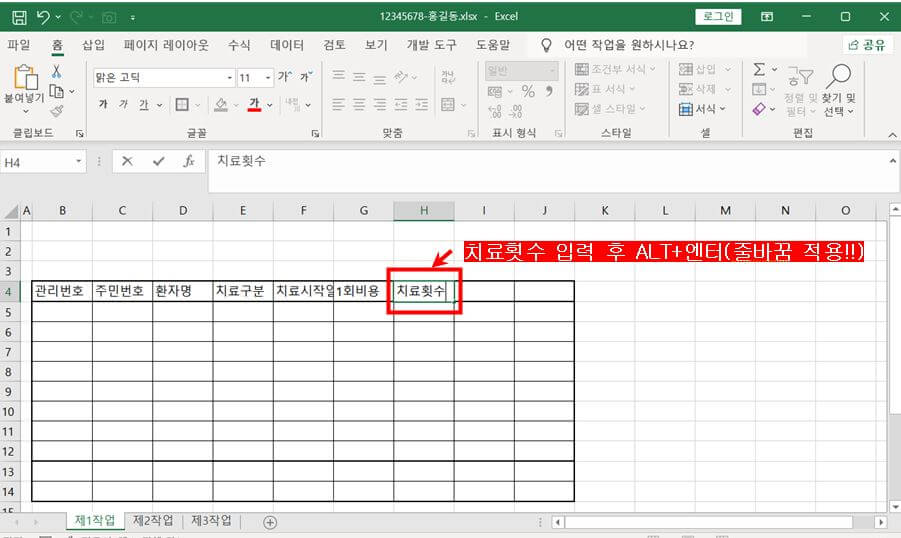Merge and center cells
Viewport: 901px width, 538px height.
(448, 104)
